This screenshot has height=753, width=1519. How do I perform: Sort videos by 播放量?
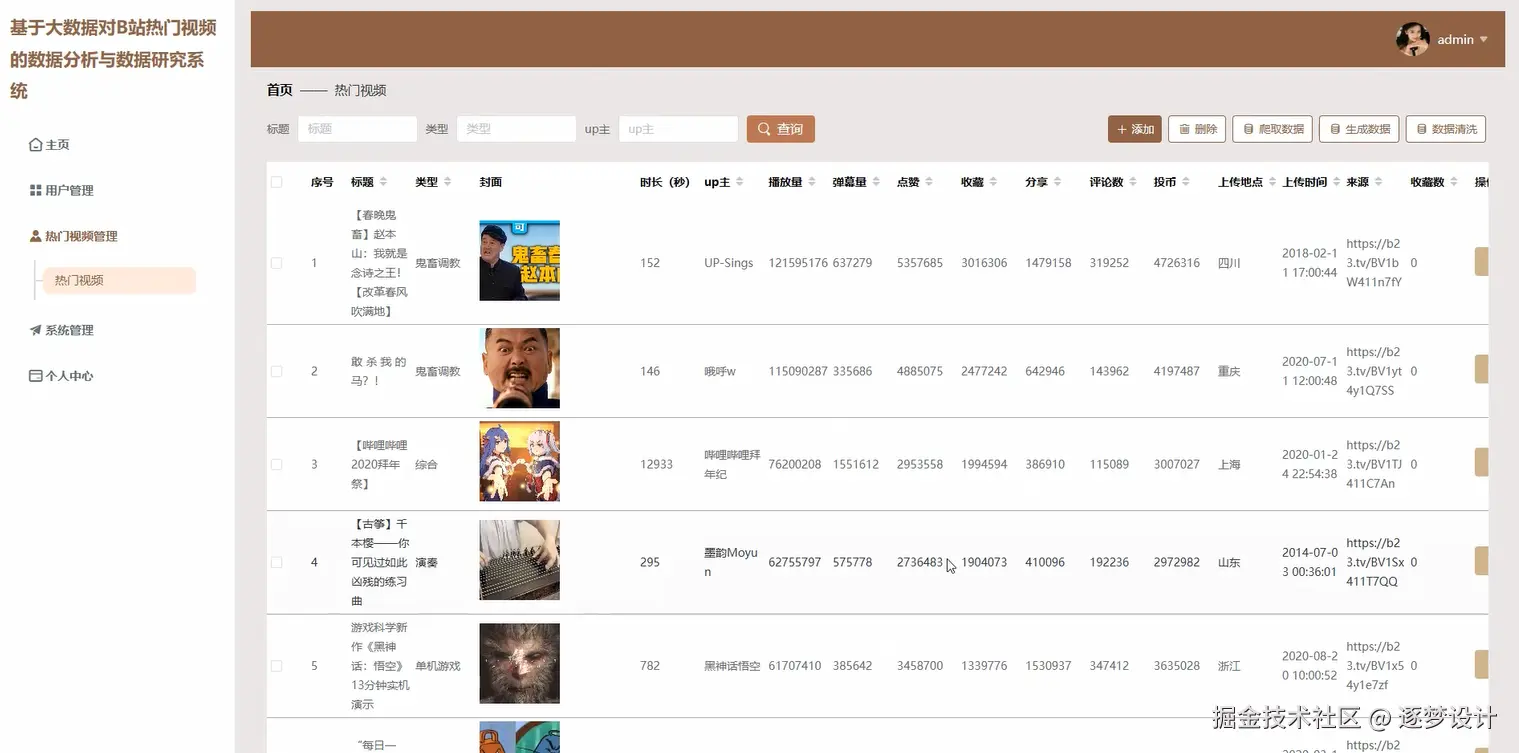pos(811,182)
